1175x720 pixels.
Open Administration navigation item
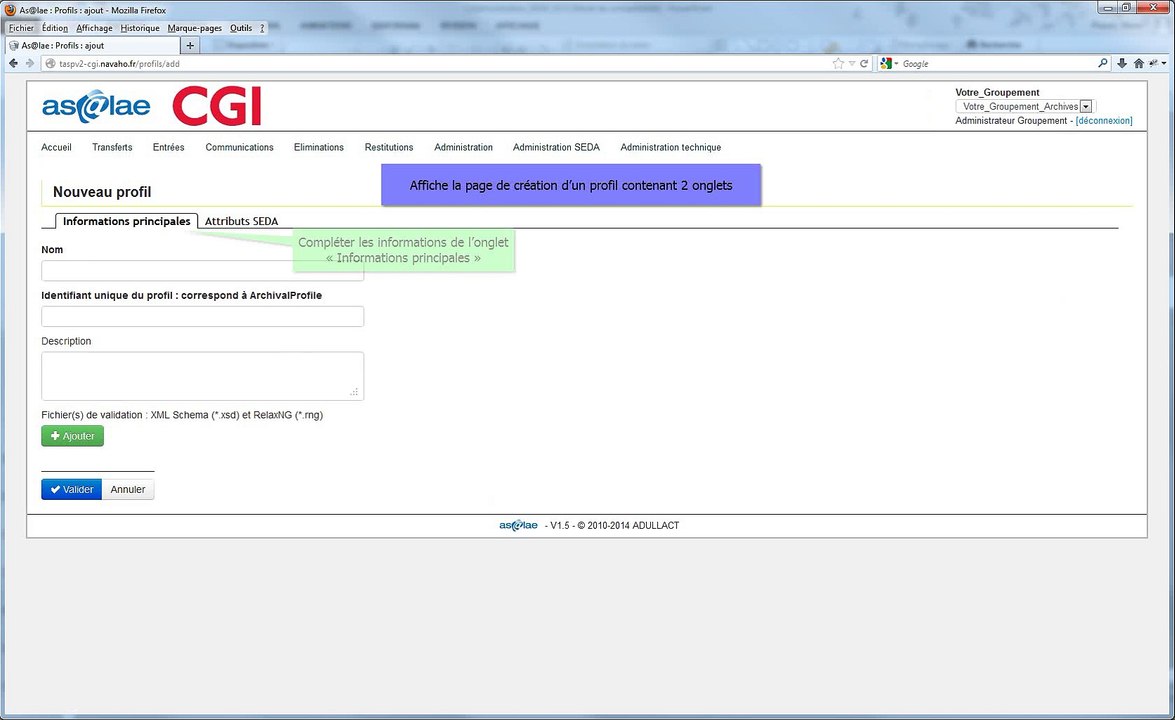tap(464, 147)
